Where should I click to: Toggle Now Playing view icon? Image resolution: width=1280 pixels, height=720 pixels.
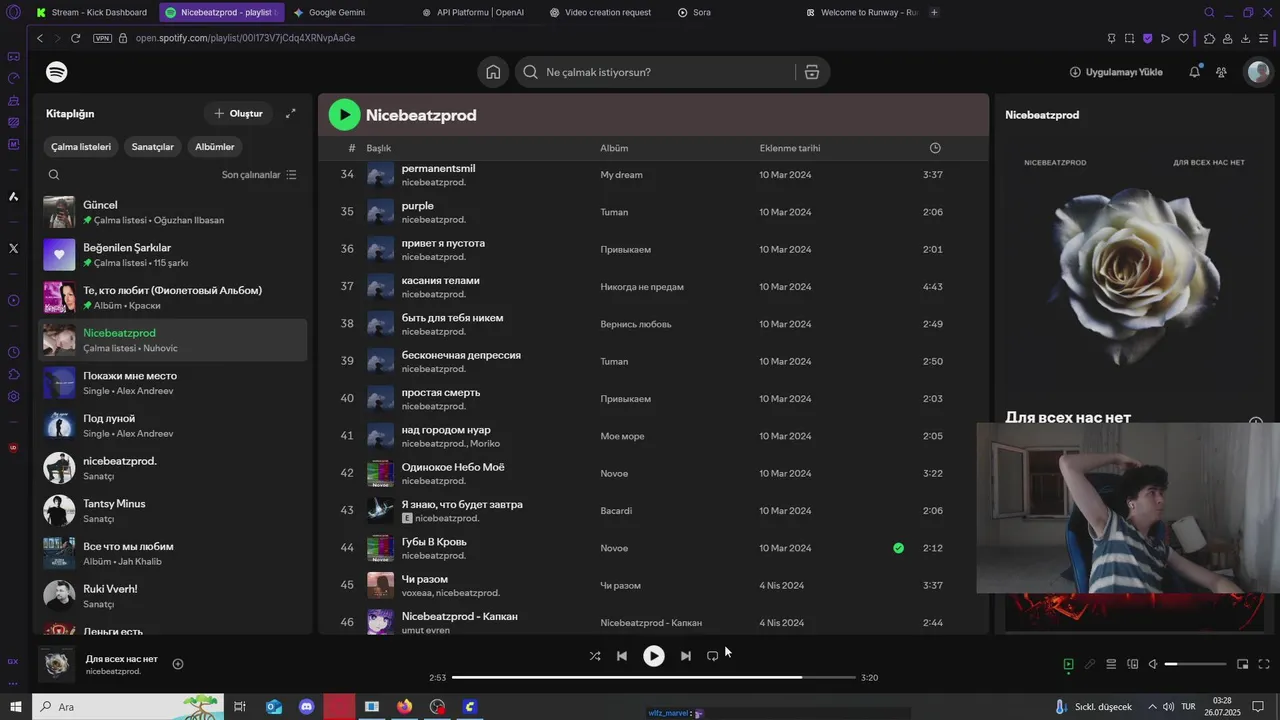[x=1068, y=664]
